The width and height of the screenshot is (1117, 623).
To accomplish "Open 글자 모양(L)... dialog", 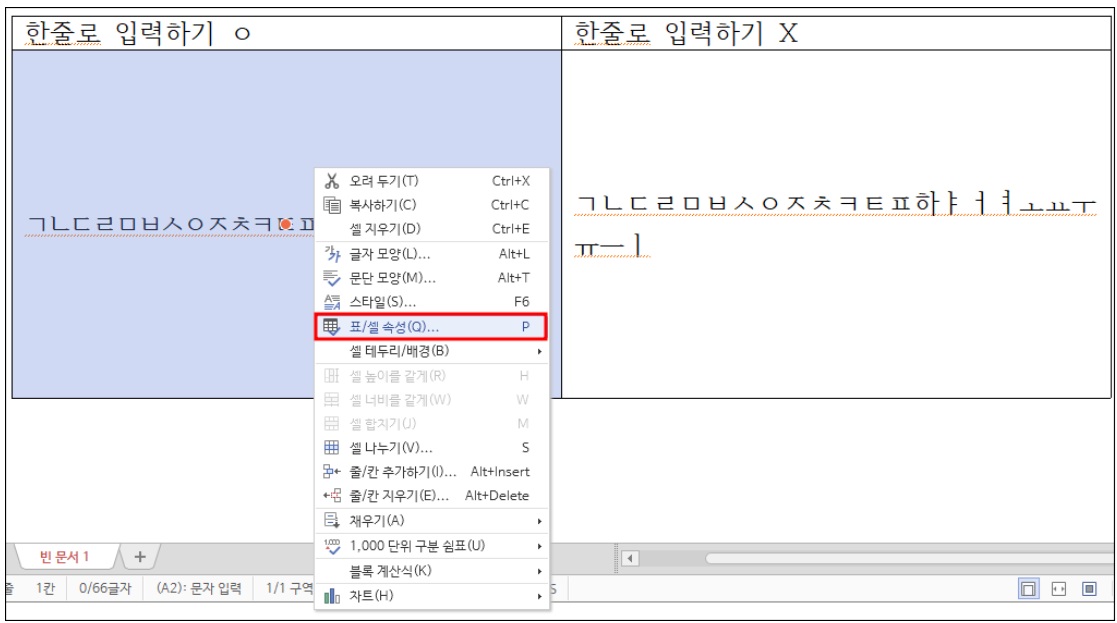I will (x=432, y=253).
